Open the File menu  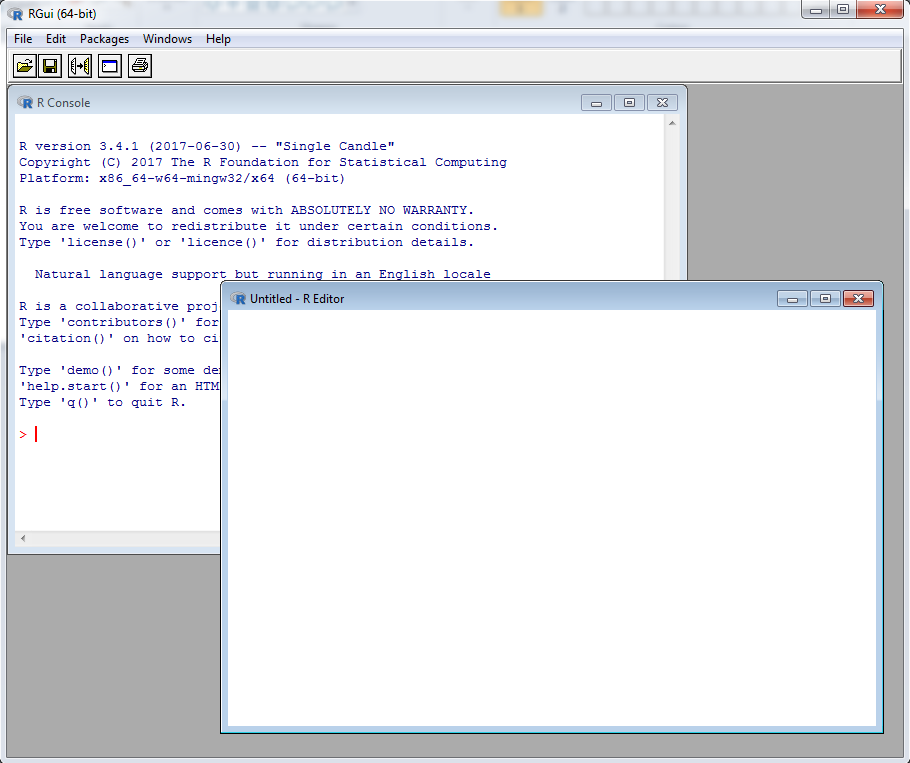[22, 39]
